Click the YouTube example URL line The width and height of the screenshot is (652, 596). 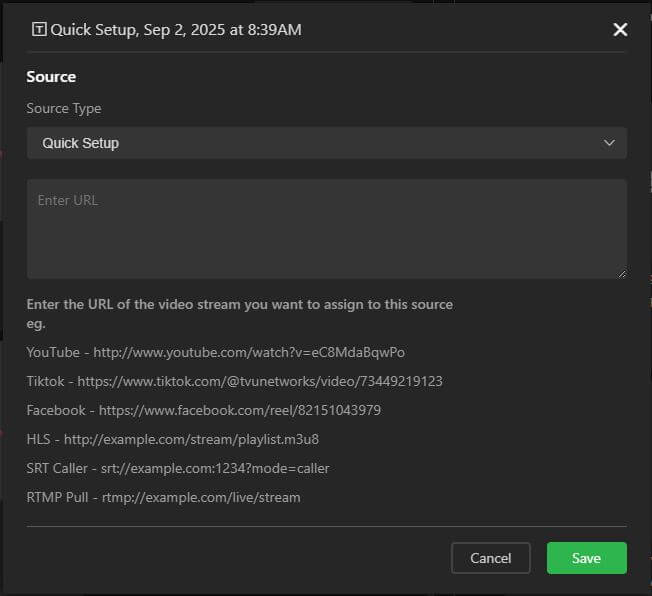(215, 352)
